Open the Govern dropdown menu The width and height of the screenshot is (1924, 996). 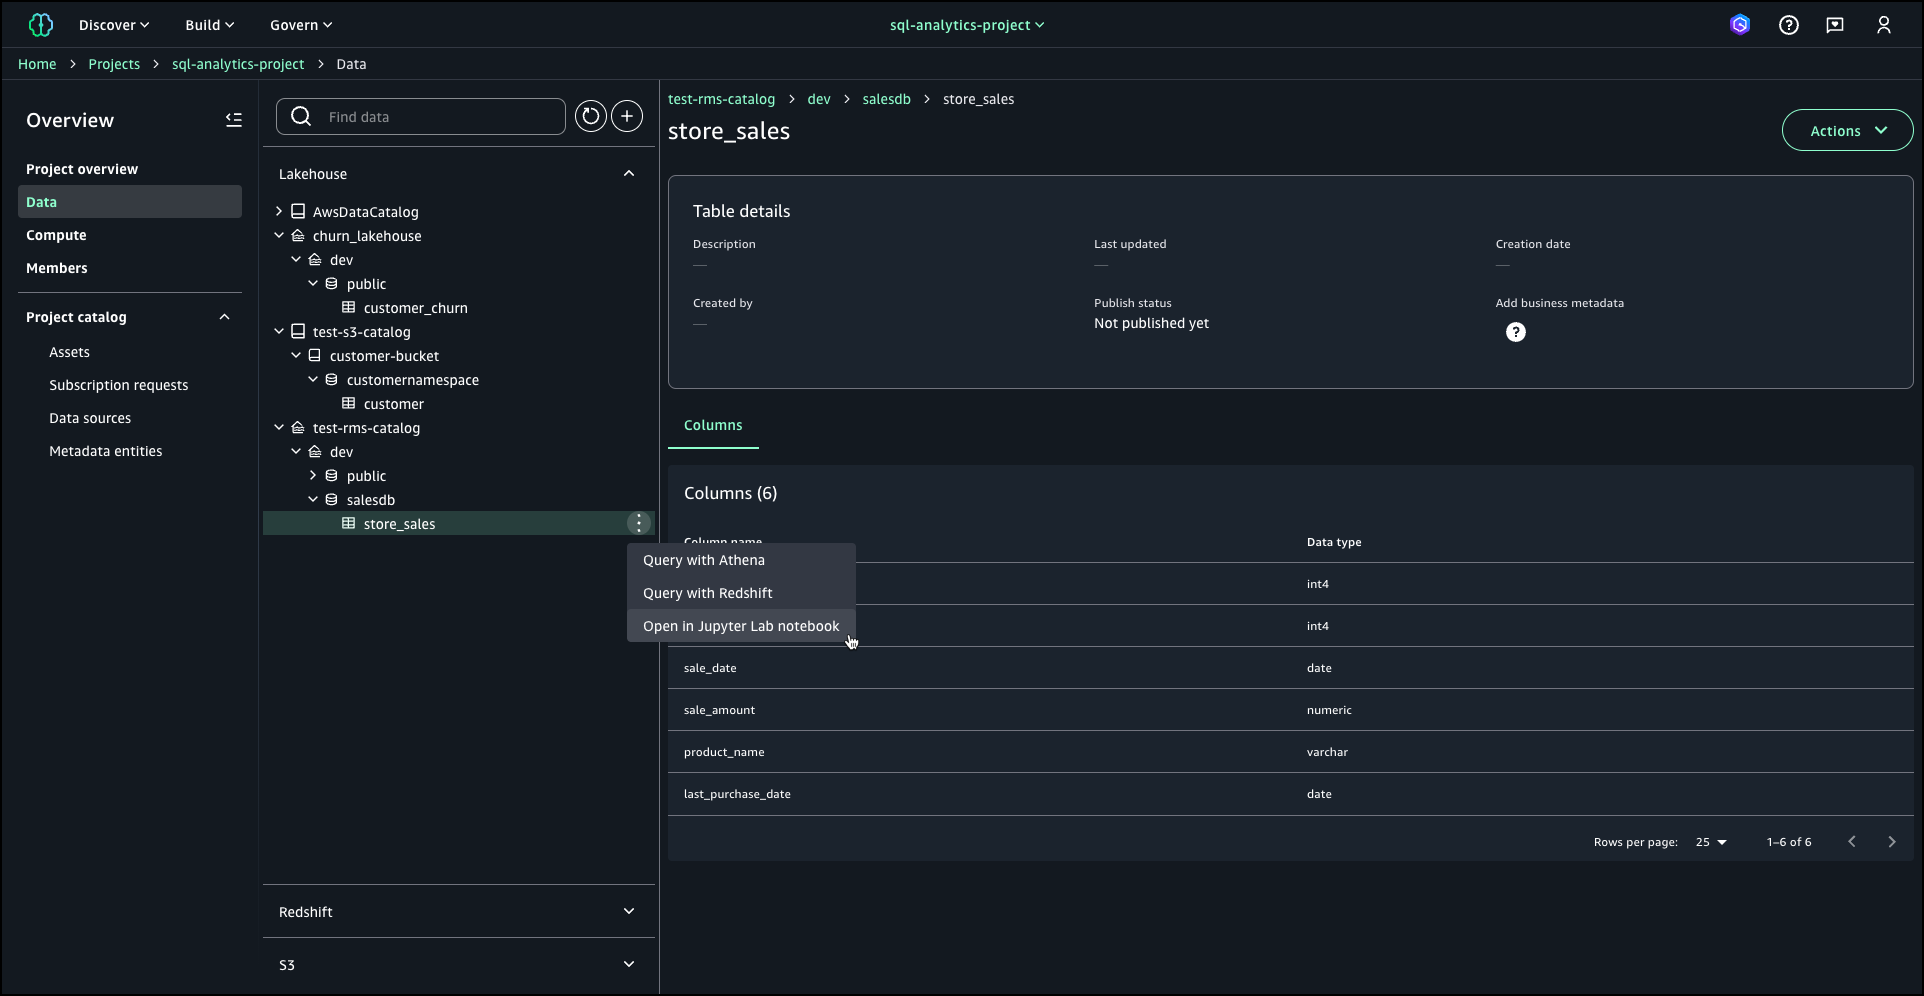pyautogui.click(x=301, y=25)
